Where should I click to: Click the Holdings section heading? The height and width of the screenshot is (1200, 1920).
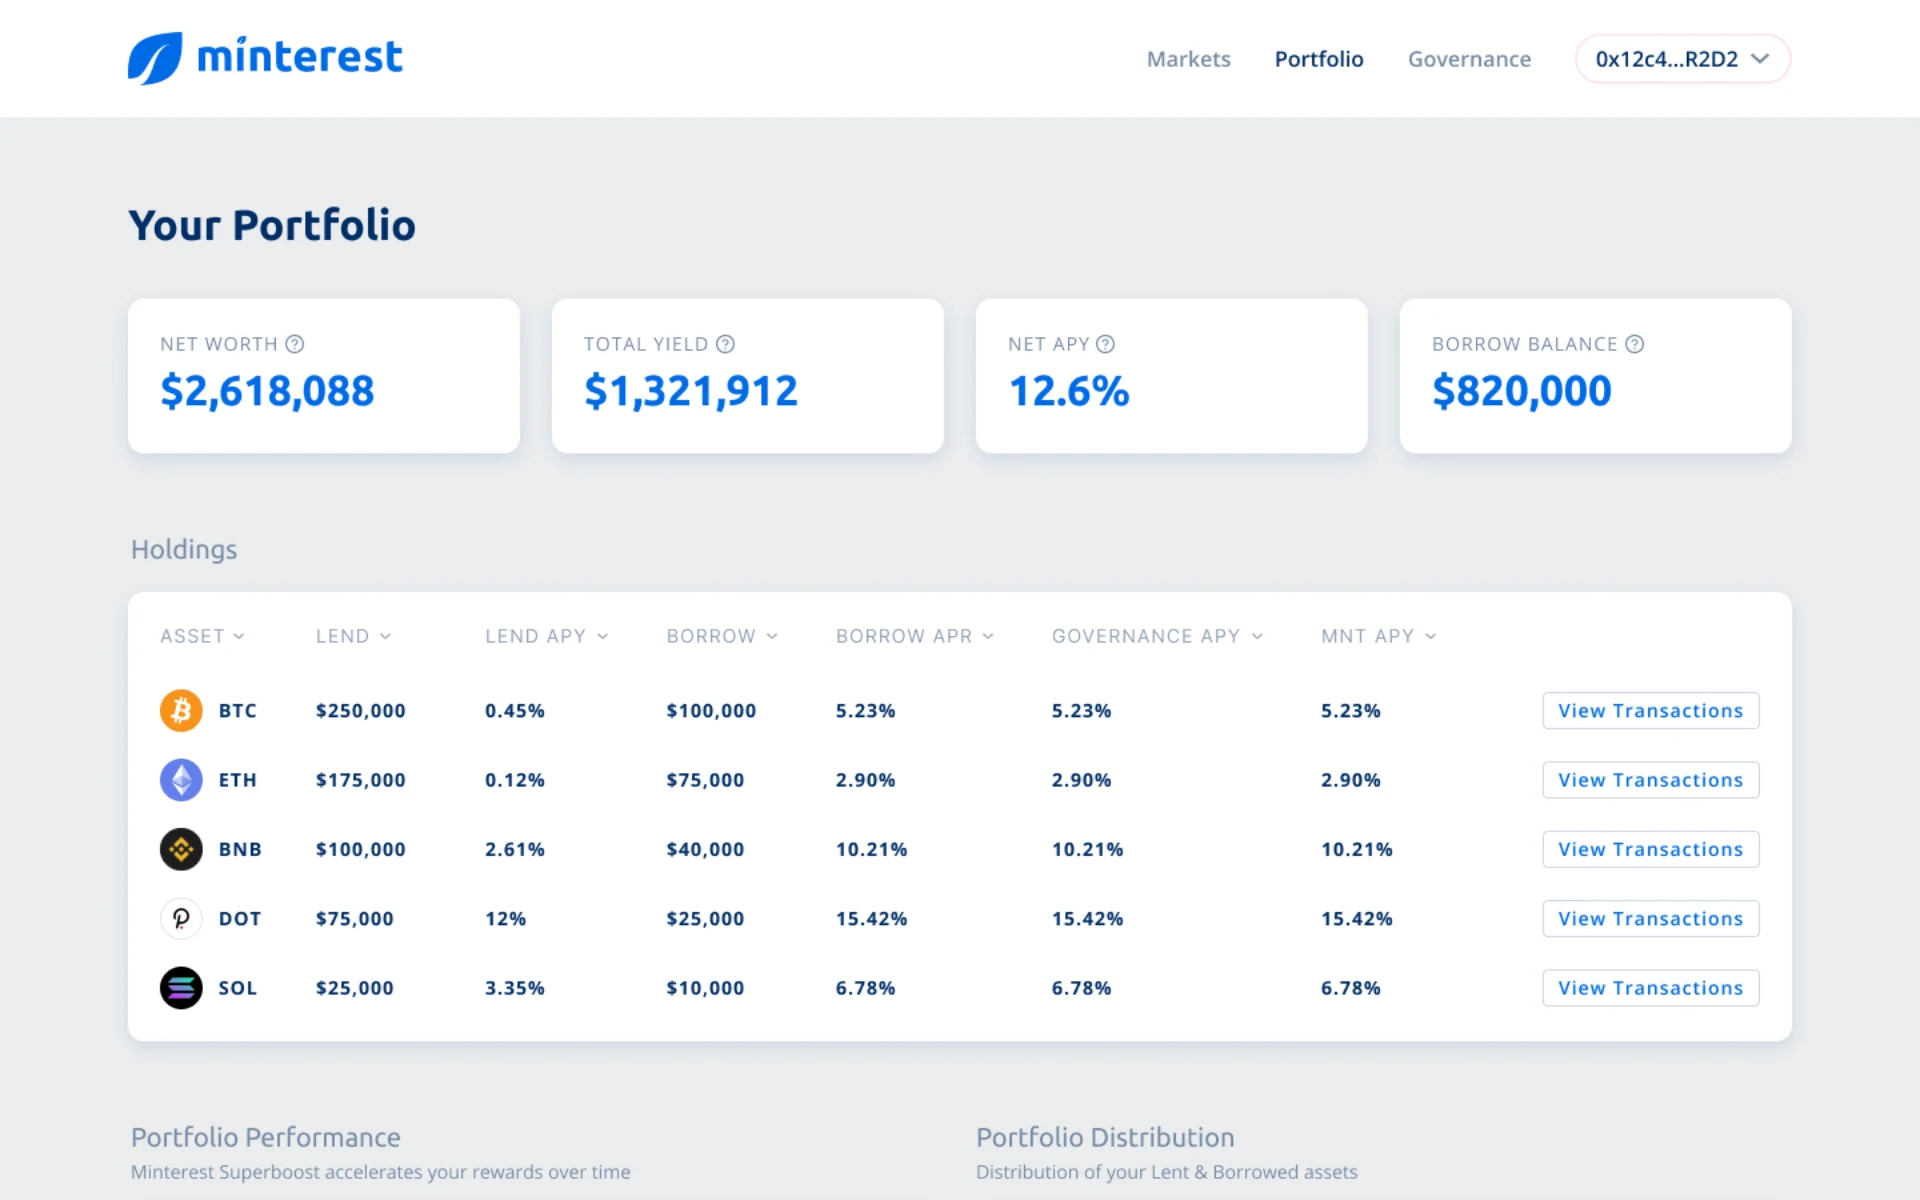click(x=184, y=550)
